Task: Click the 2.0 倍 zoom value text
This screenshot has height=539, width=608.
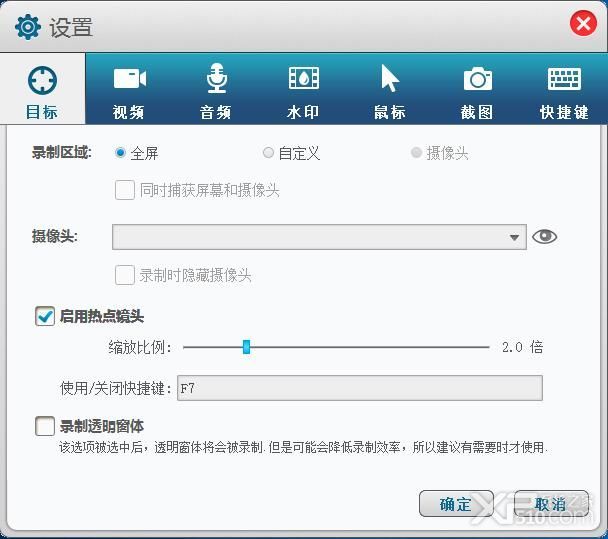Action: pos(522,347)
